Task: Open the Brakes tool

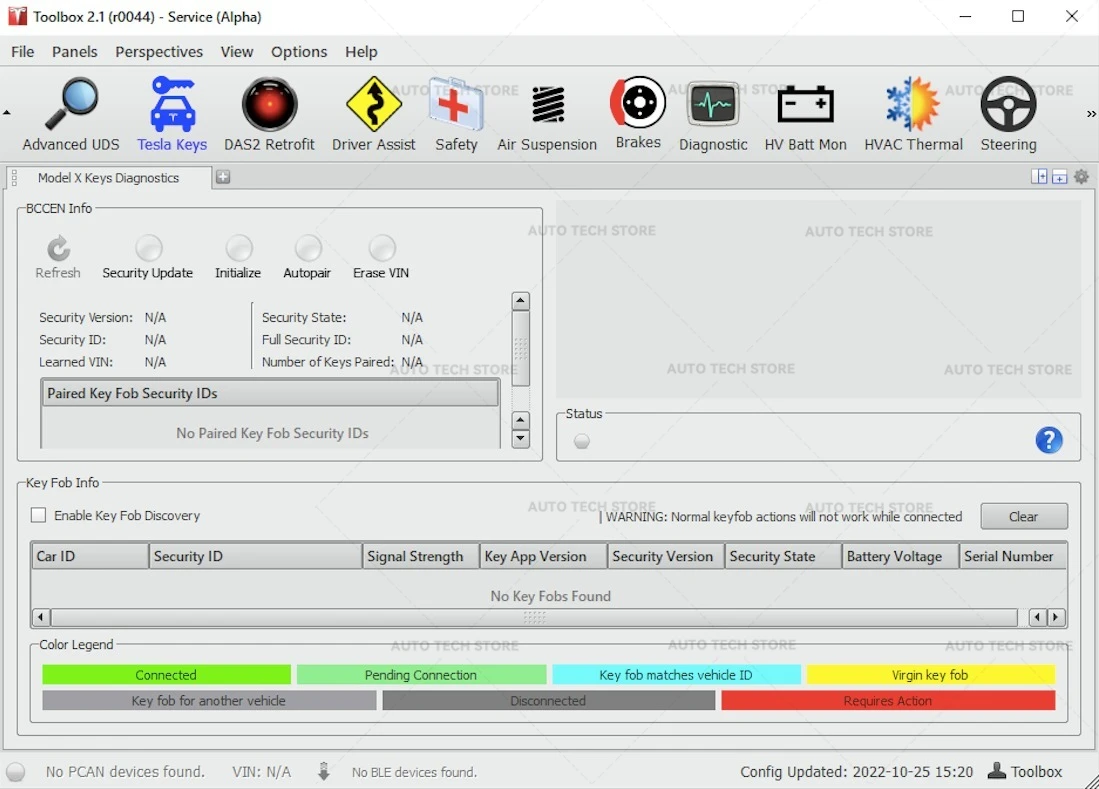Action: tap(638, 113)
